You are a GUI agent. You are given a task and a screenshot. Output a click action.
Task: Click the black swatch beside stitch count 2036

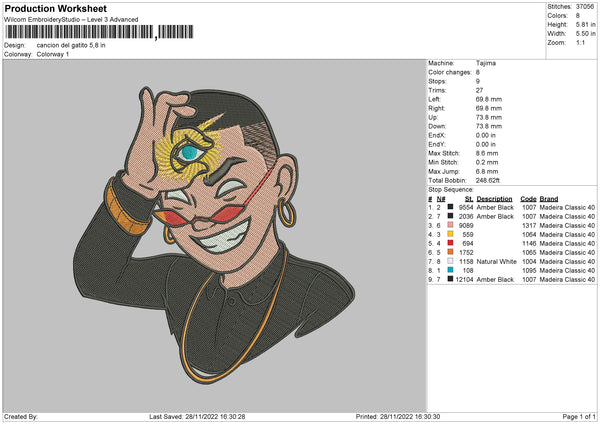(x=450, y=216)
